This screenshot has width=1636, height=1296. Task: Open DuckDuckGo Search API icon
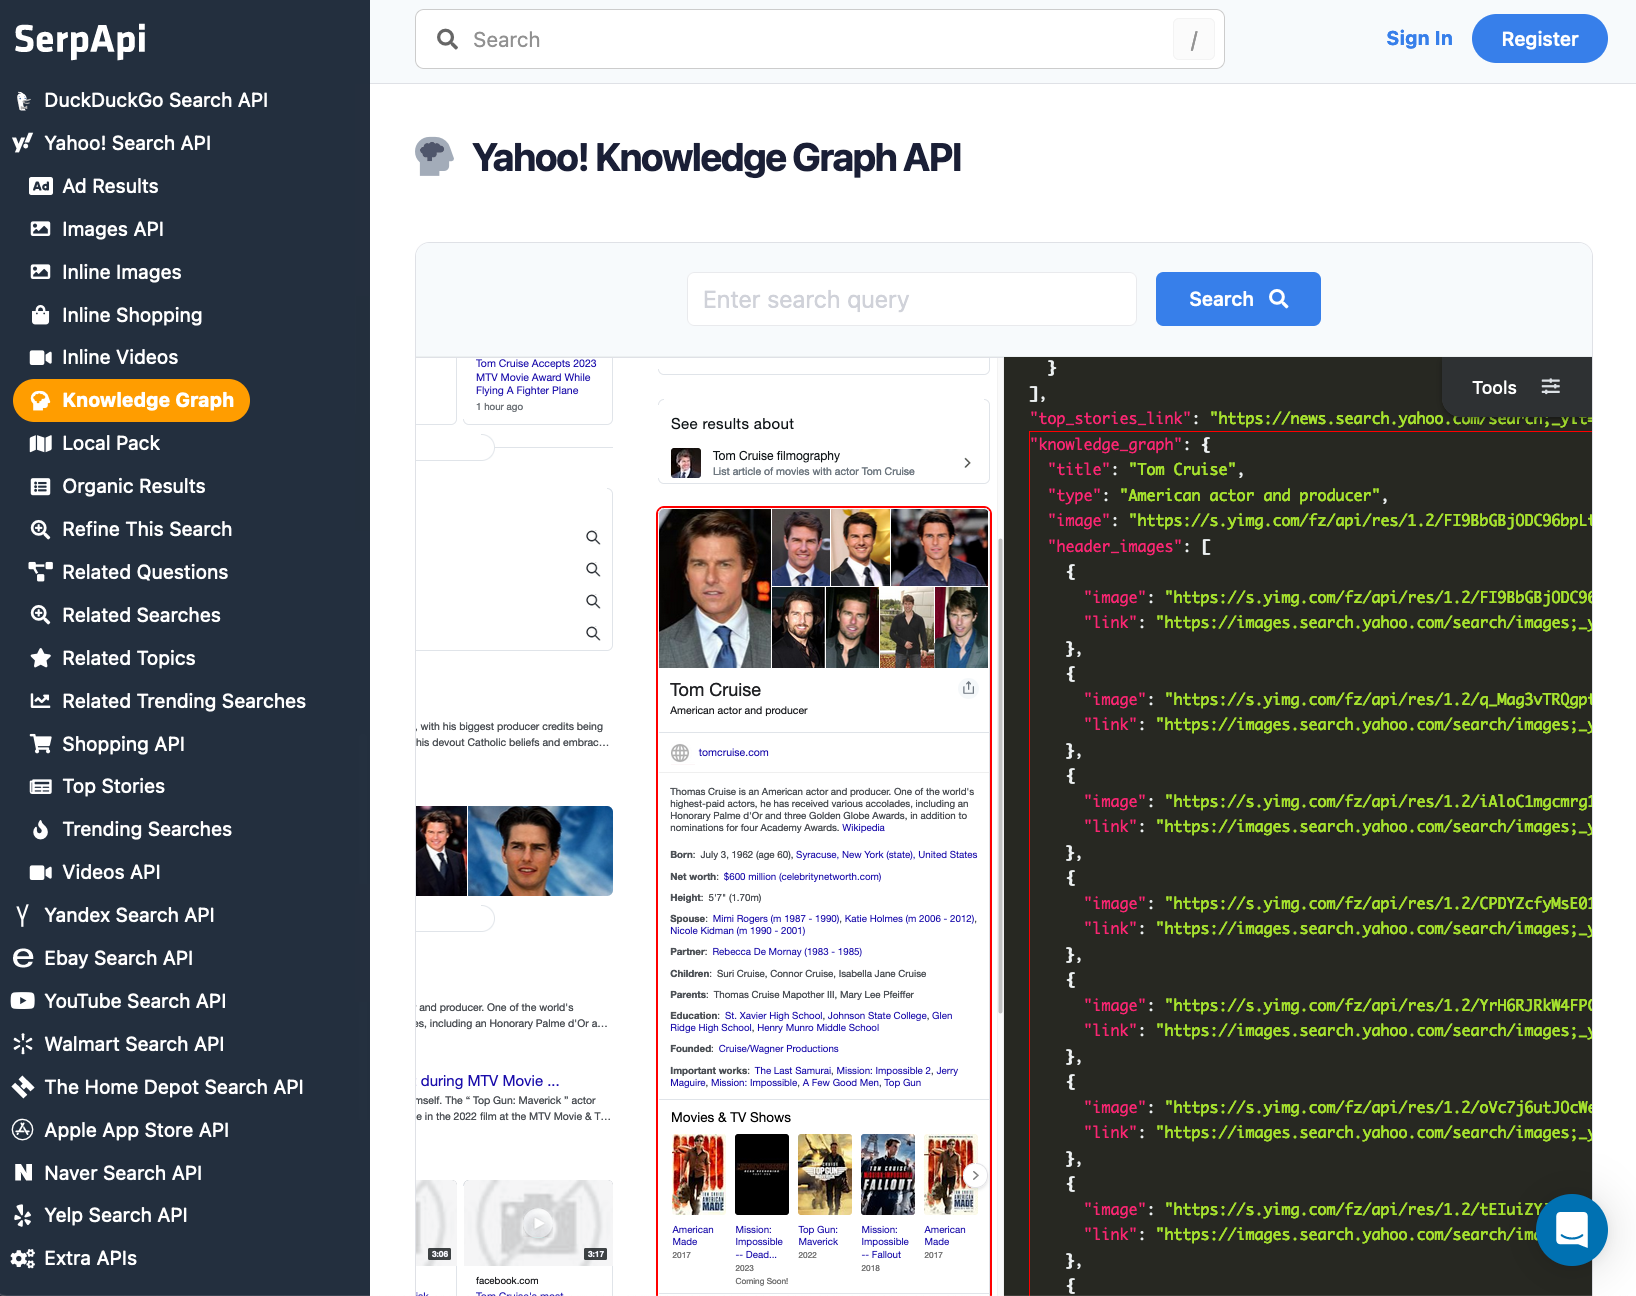23,100
